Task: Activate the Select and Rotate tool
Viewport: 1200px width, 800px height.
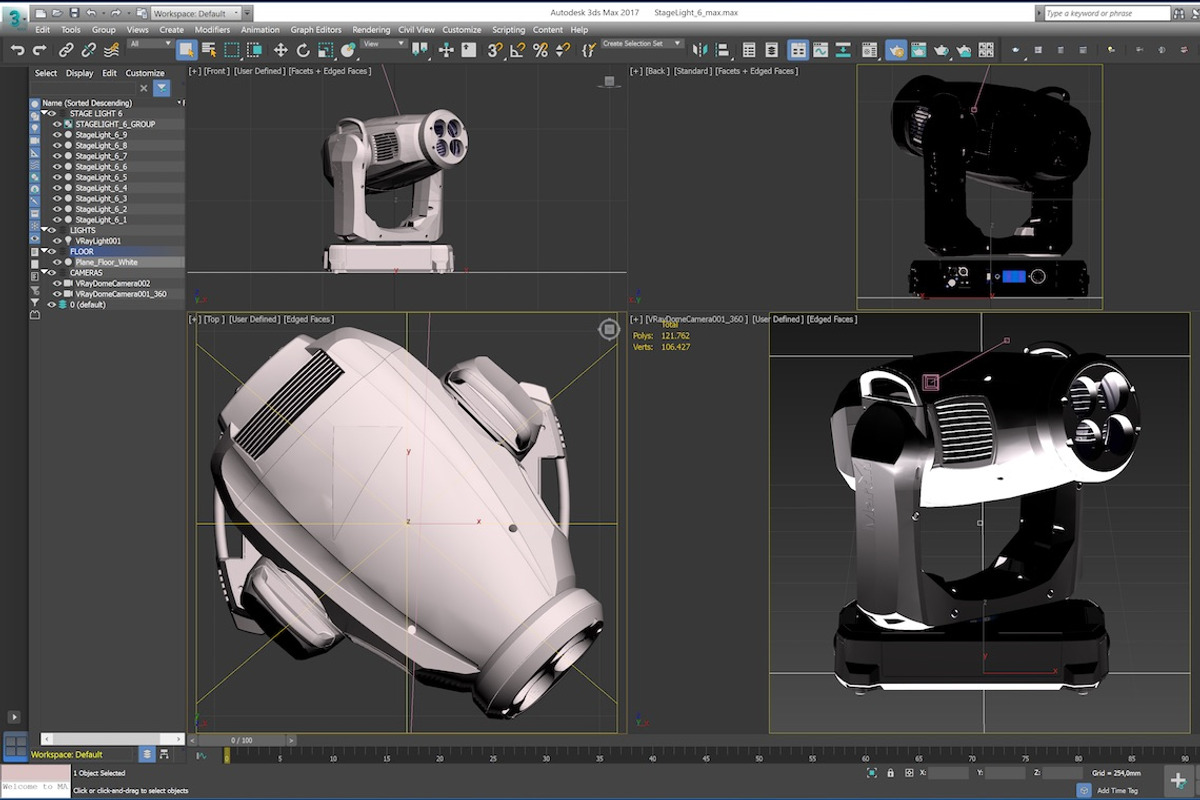Action: [x=303, y=50]
